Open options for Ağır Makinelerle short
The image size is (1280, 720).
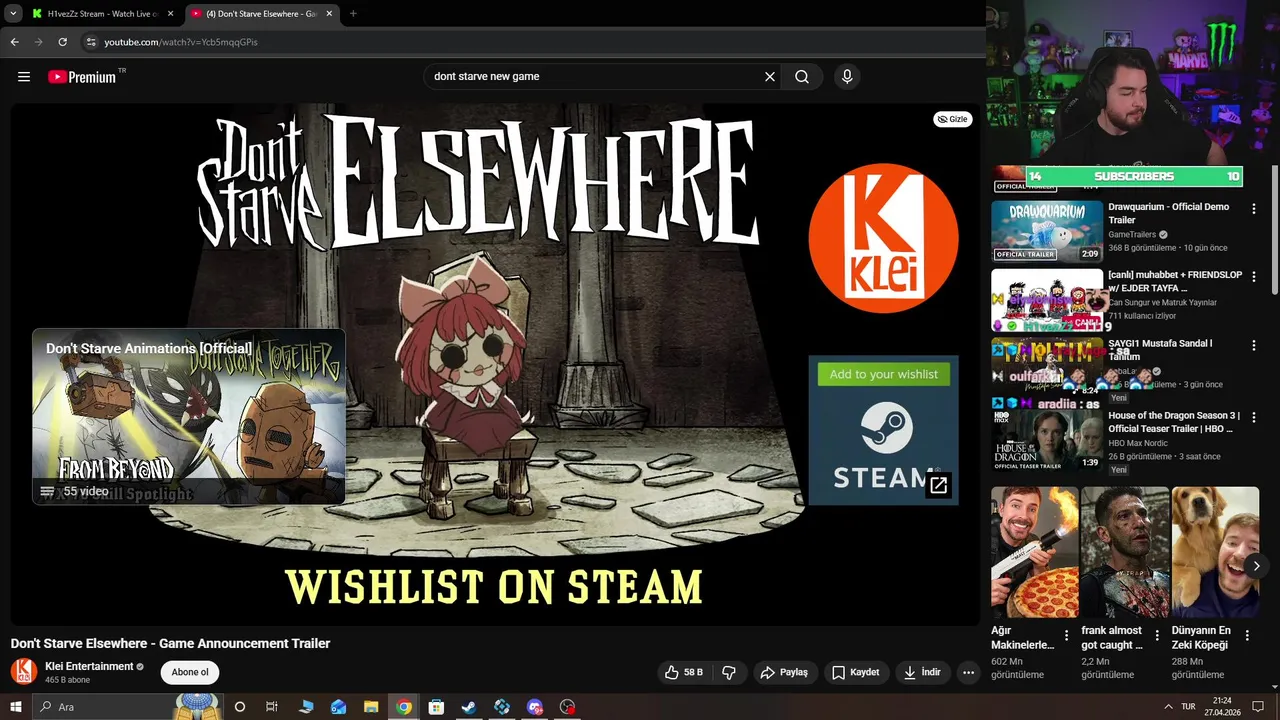click(1066, 635)
